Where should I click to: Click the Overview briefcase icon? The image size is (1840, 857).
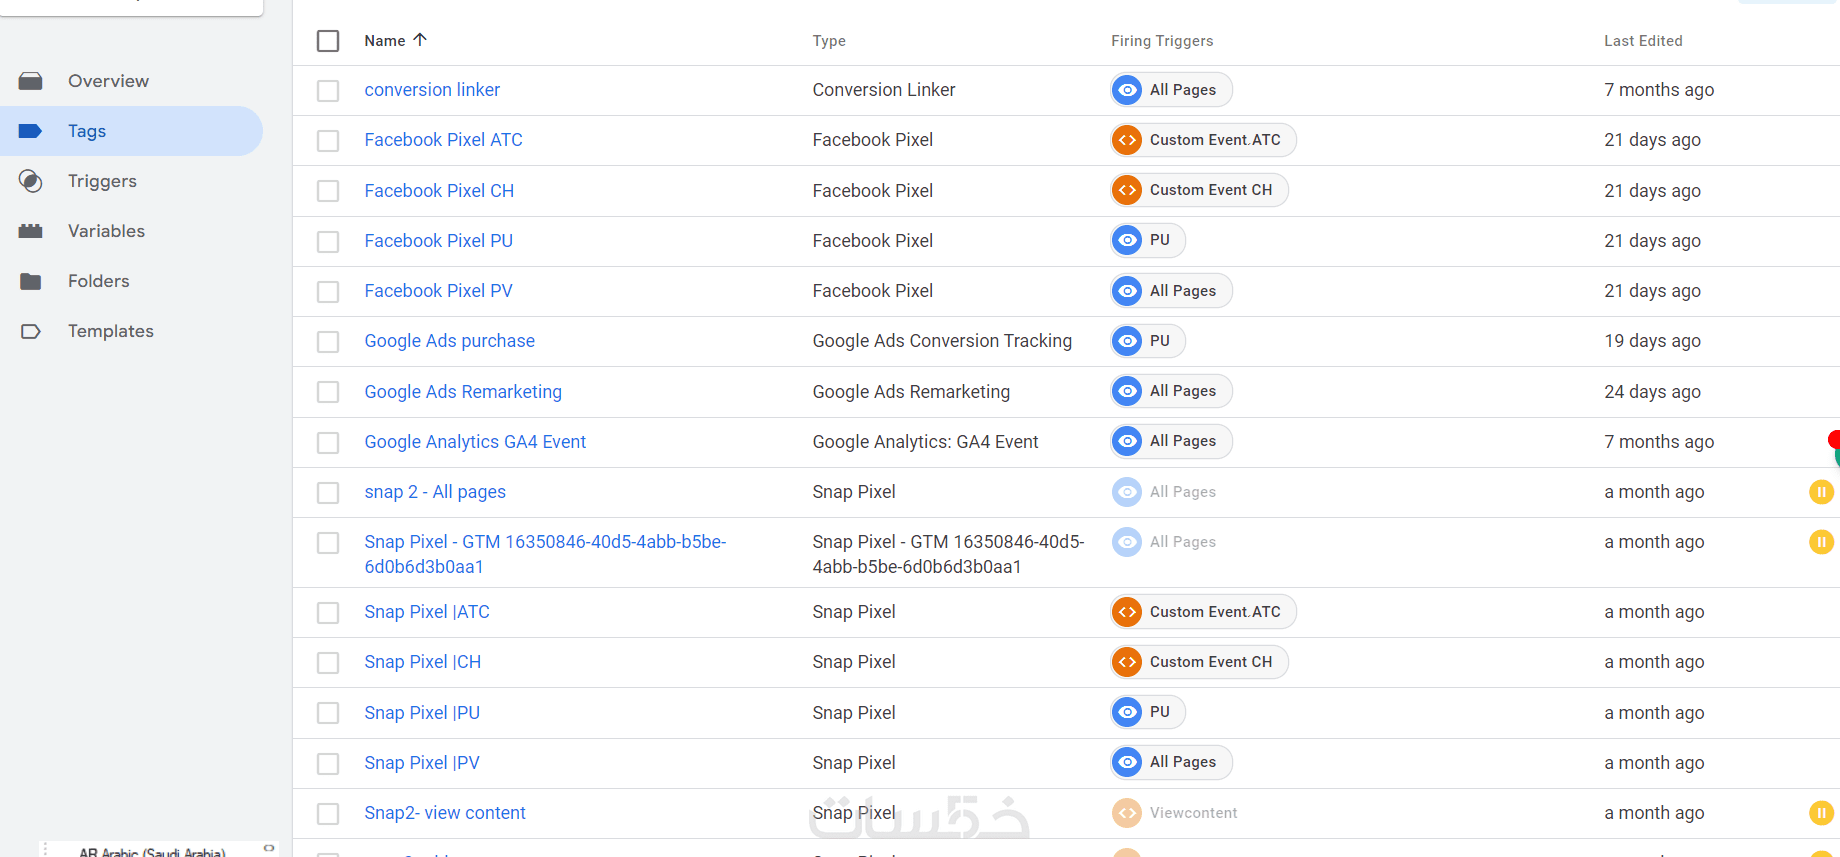pyautogui.click(x=31, y=81)
